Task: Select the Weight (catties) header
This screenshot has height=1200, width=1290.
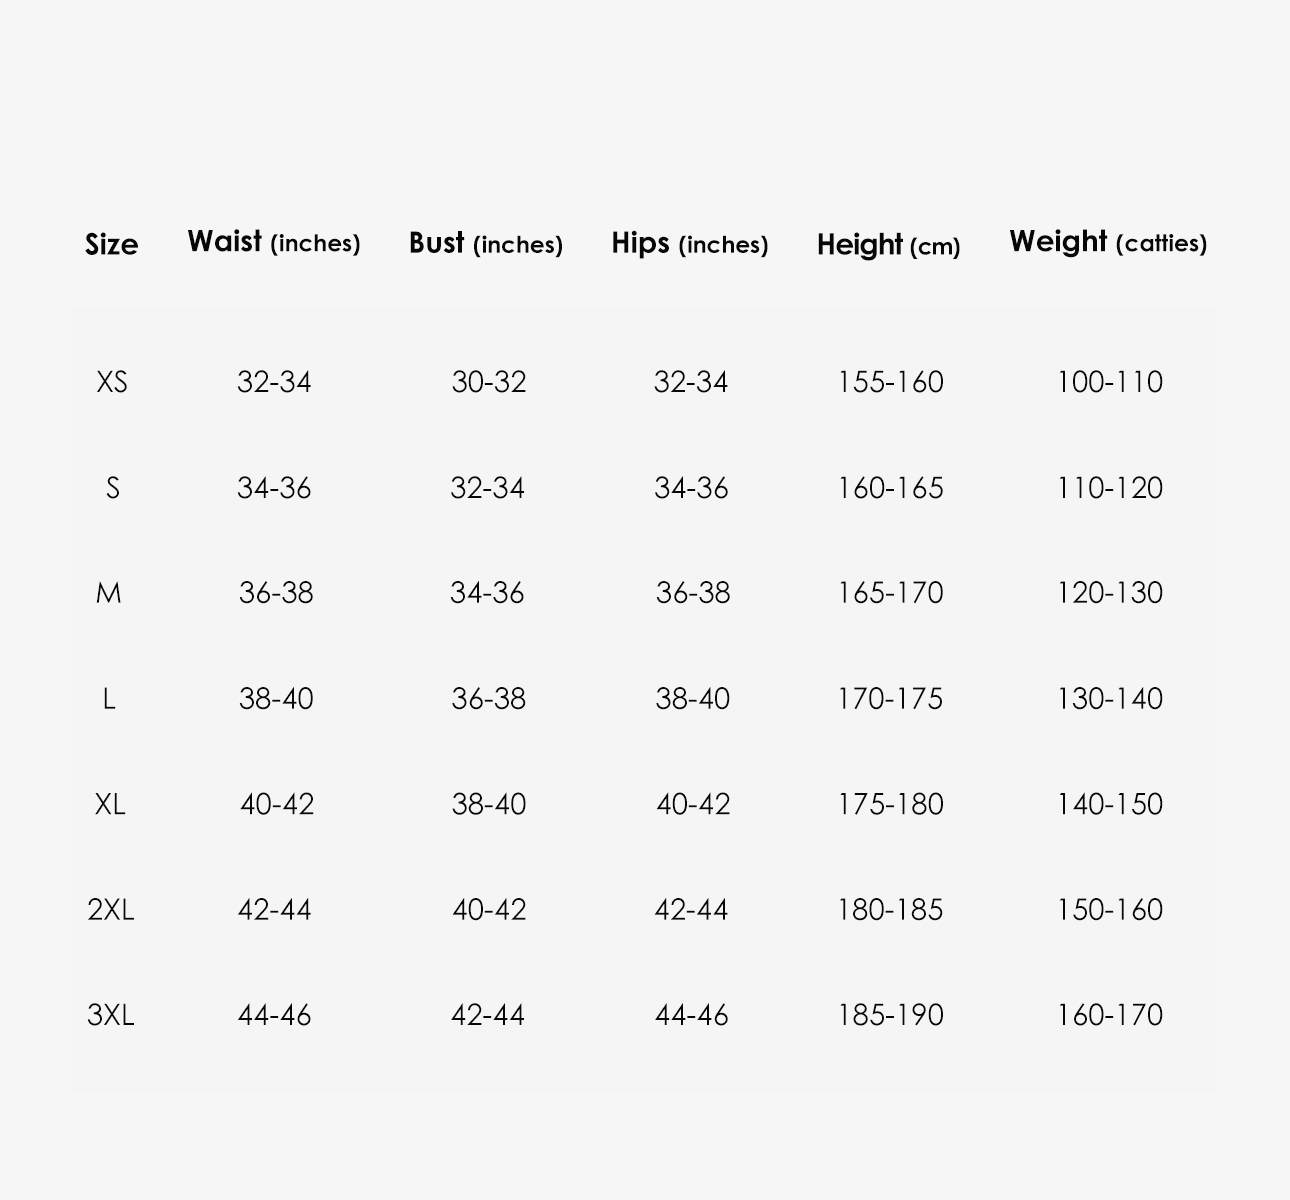Action: point(1108,242)
